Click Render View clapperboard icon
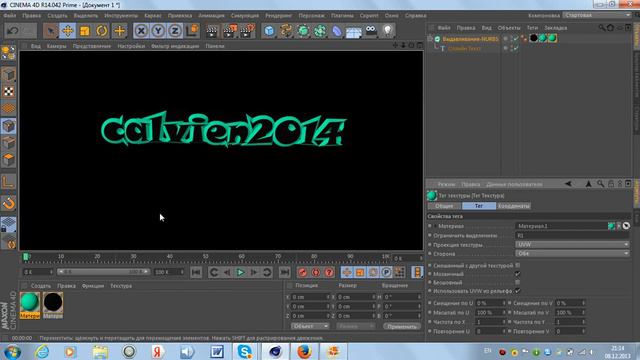640x360 pixels. pos(212,31)
